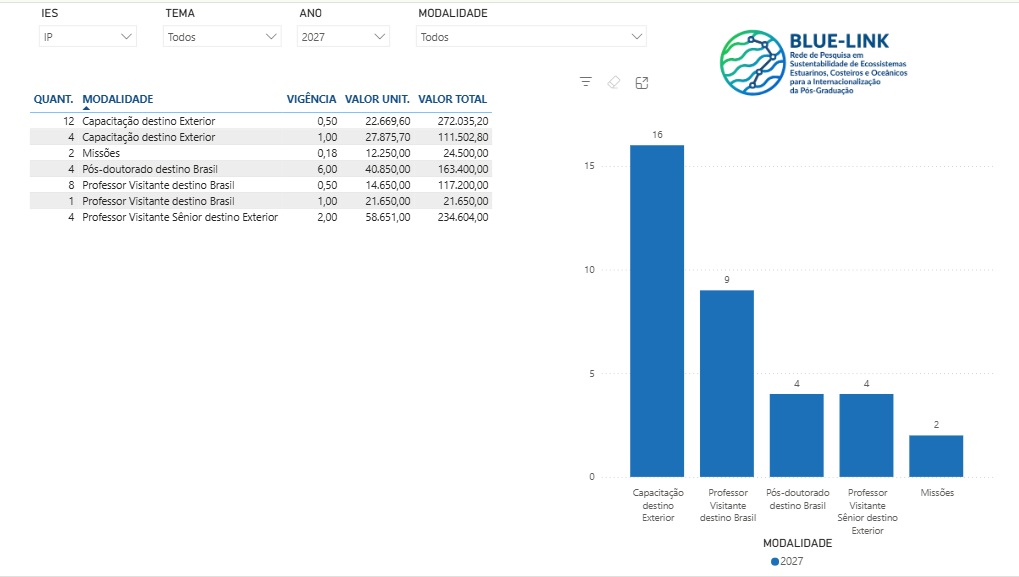Image resolution: width=1019 pixels, height=577 pixels.
Task: Click Professor Visitante Sênior destino Exterior row
Action: click(261, 217)
